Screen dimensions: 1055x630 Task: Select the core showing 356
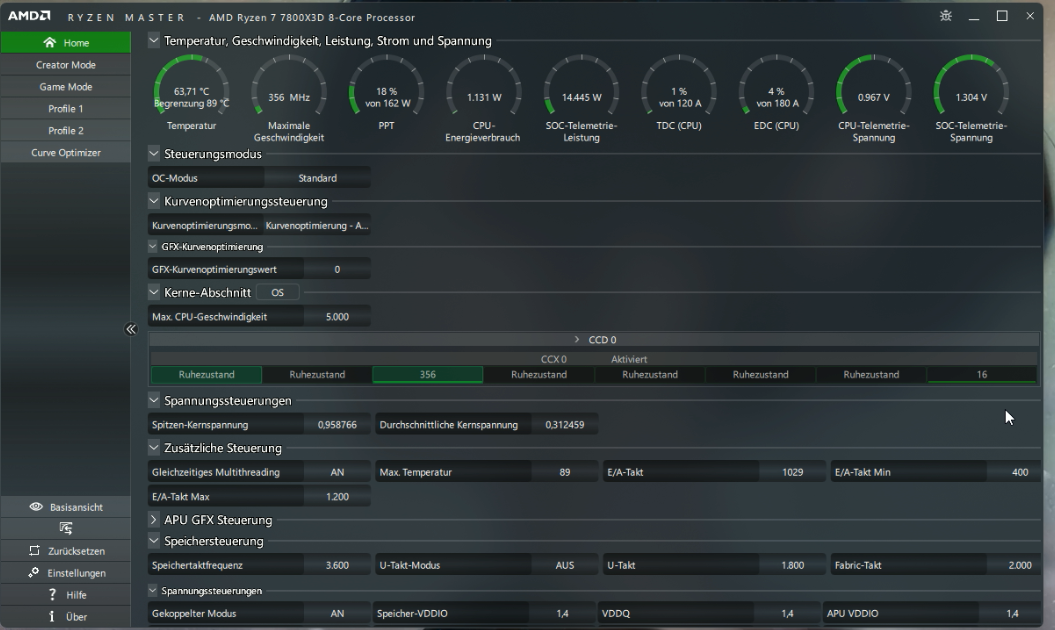tap(428, 374)
